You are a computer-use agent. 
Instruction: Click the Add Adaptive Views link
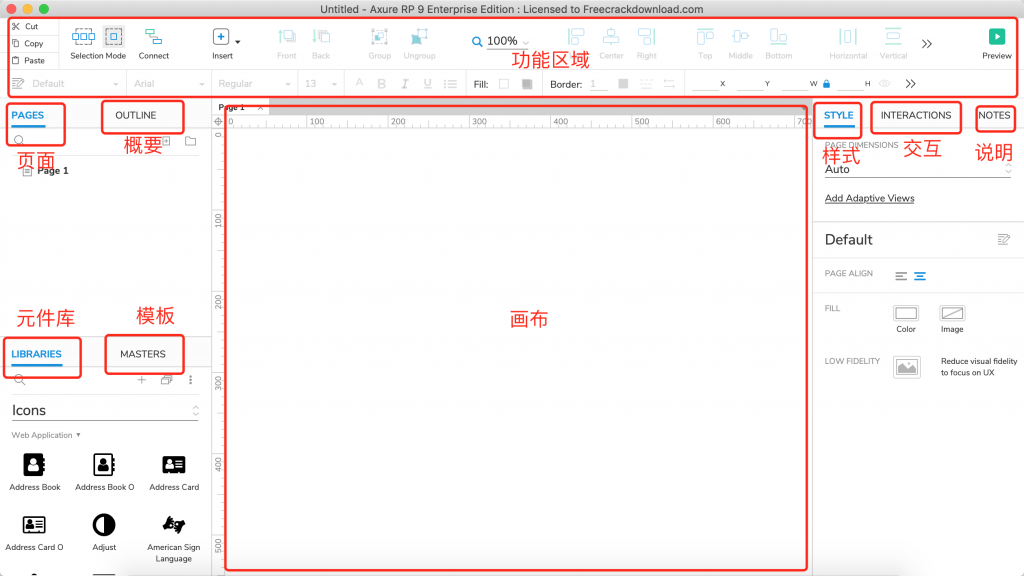coord(869,198)
